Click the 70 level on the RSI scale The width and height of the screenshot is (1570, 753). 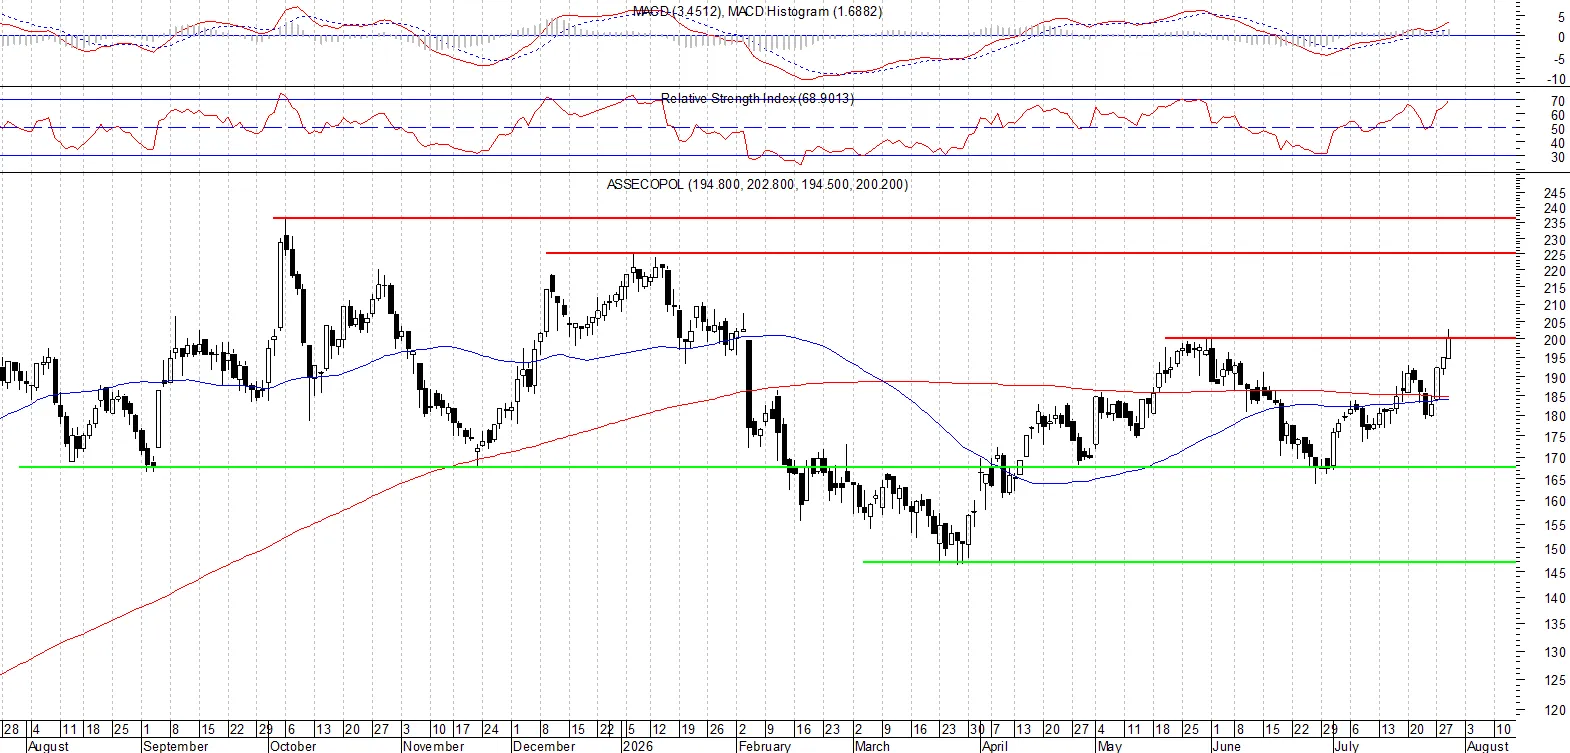pos(1558,102)
